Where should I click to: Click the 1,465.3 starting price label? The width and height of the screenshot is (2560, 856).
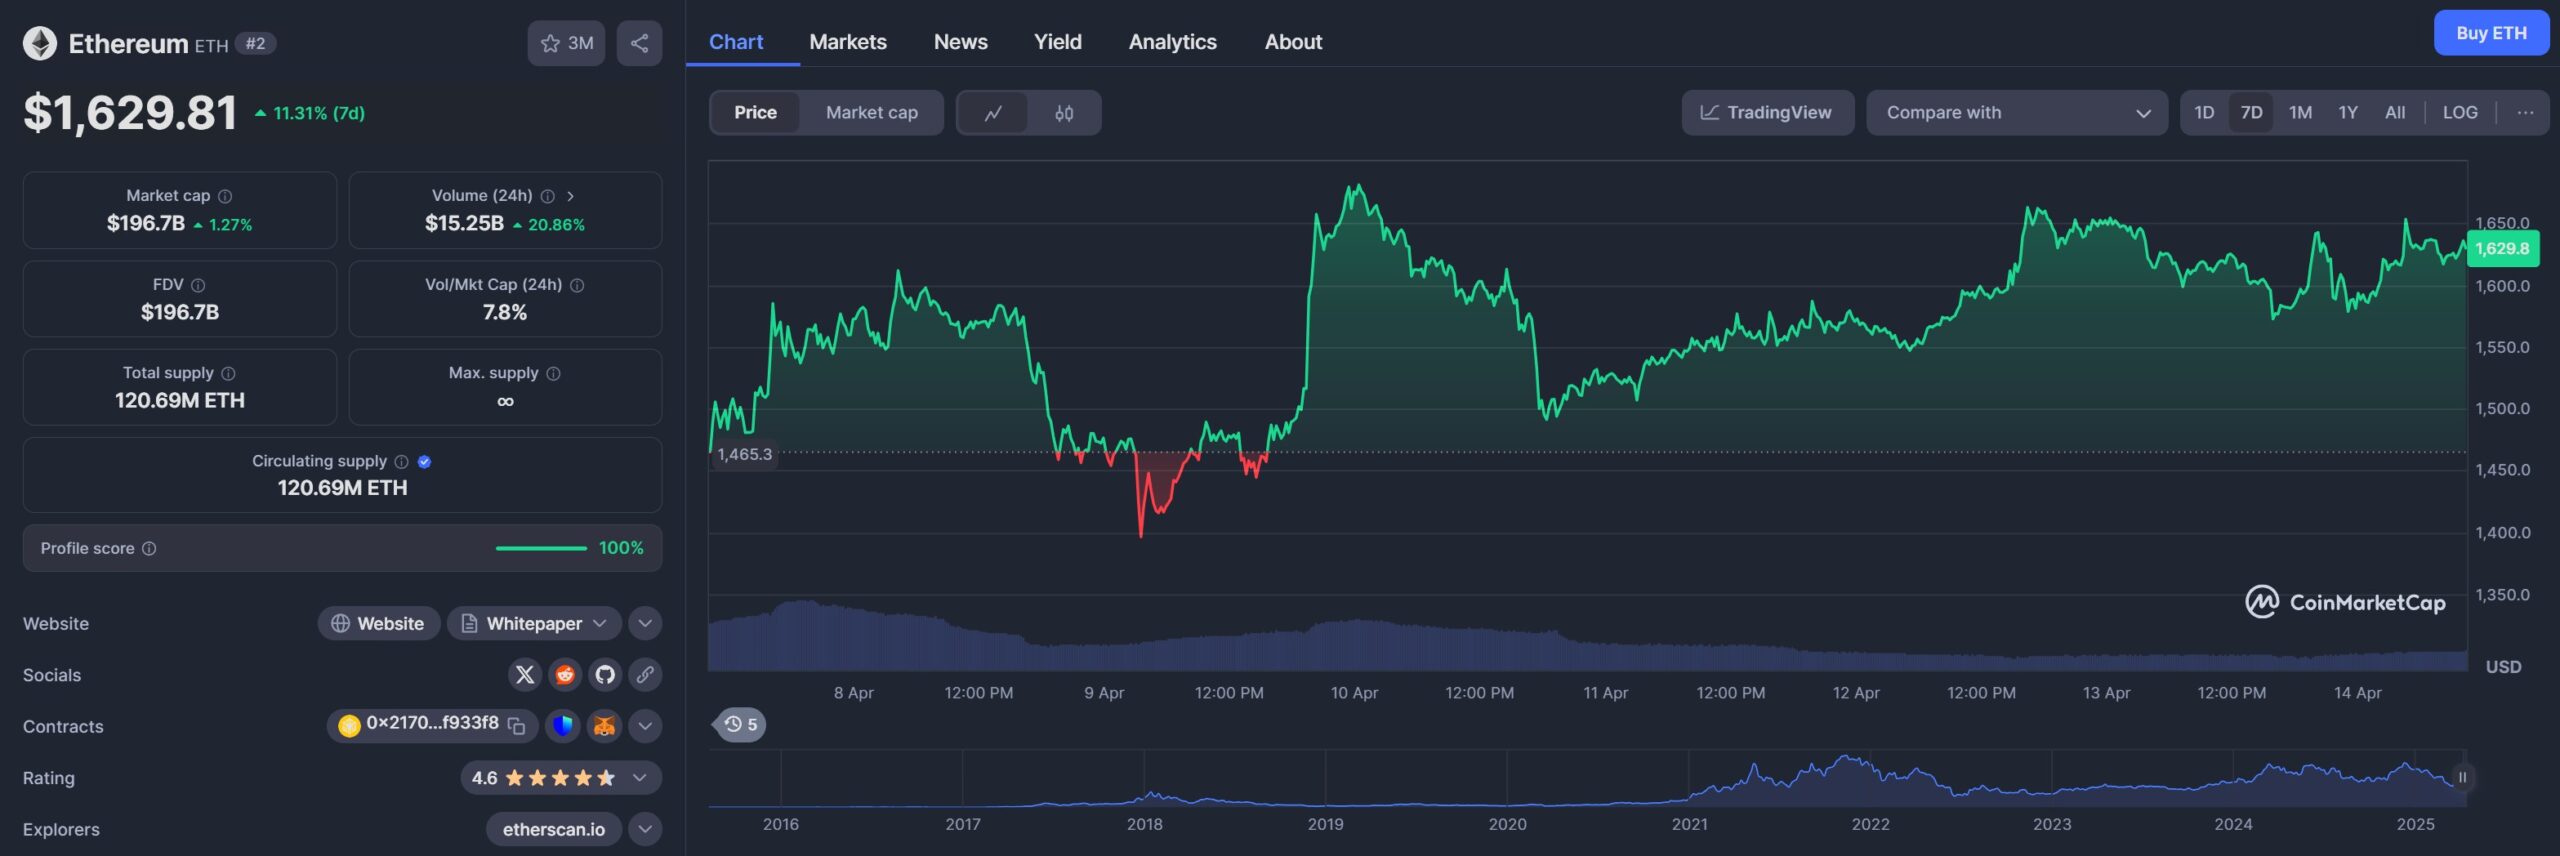[744, 454]
